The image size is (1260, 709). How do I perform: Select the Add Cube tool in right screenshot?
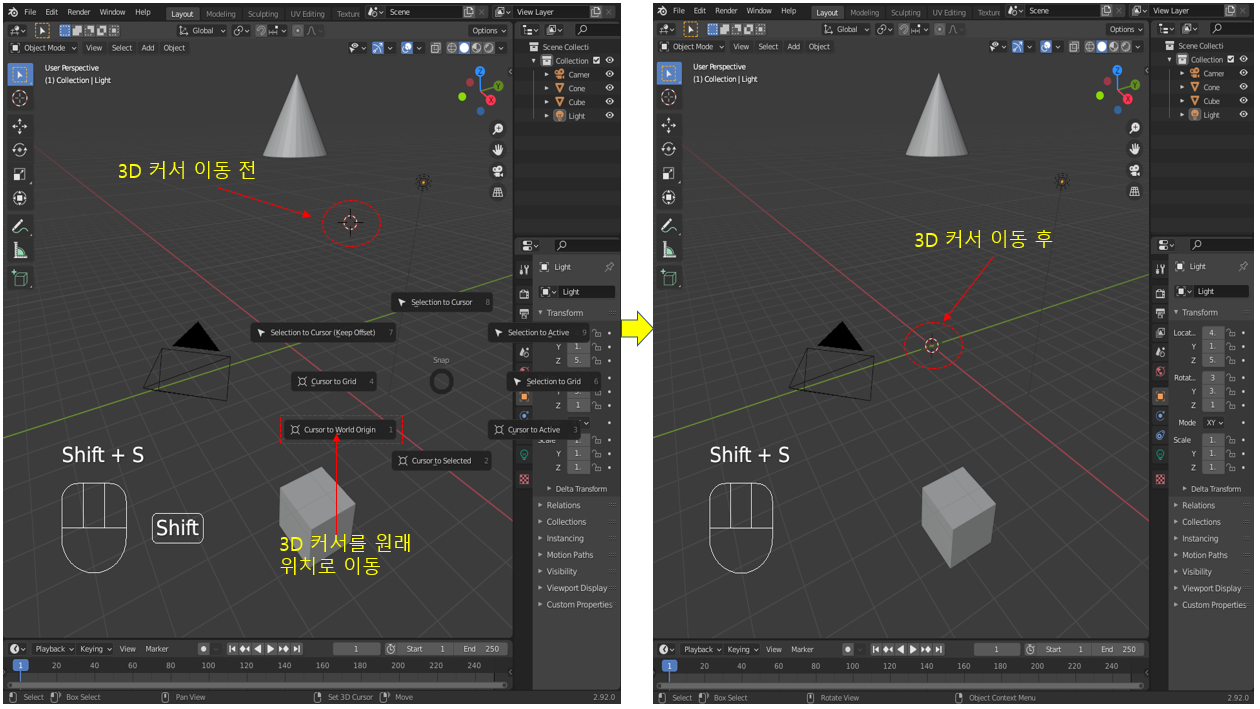668,278
